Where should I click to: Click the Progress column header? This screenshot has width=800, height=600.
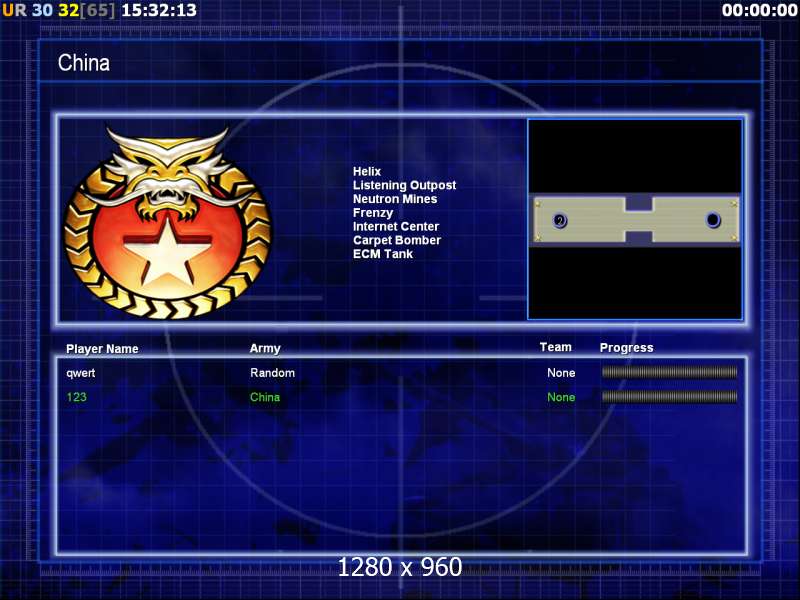pyautogui.click(x=627, y=348)
